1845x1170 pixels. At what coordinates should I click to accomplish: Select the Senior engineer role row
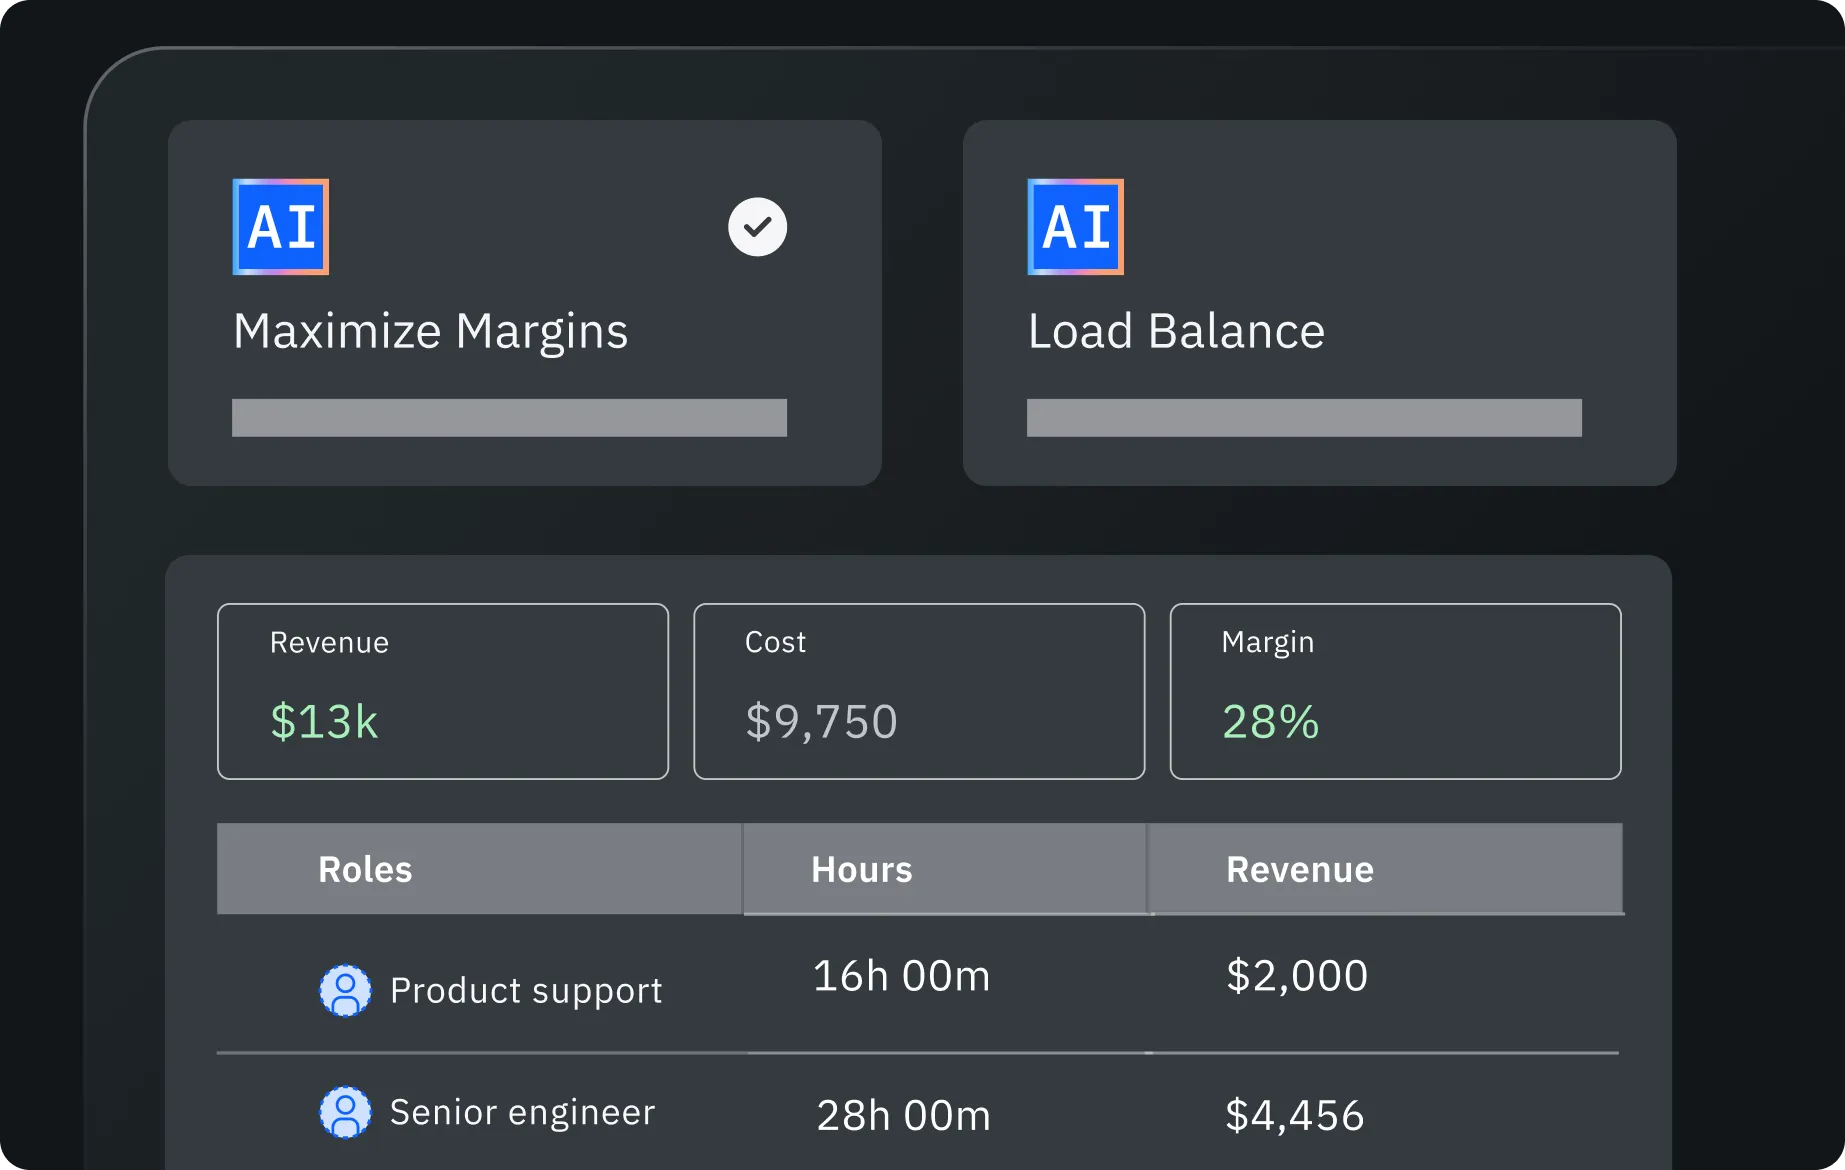[x=918, y=1112]
